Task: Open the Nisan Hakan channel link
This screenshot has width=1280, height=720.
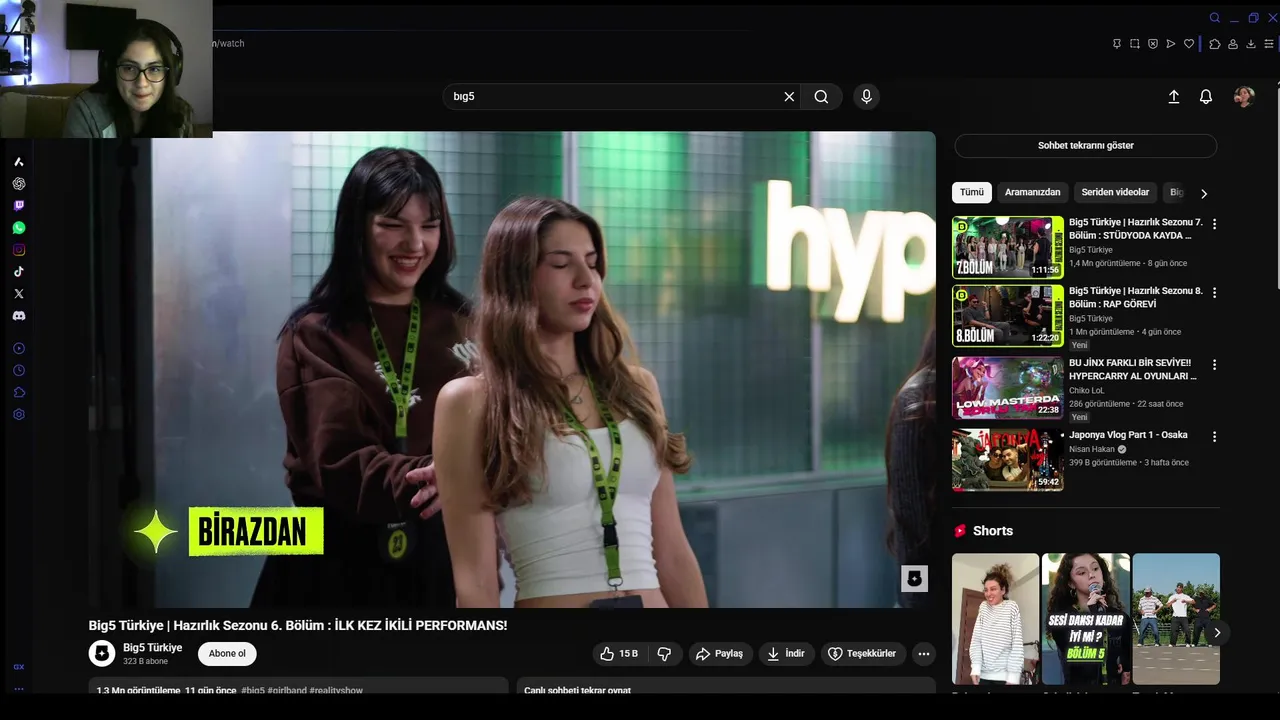Action: [x=1091, y=449]
